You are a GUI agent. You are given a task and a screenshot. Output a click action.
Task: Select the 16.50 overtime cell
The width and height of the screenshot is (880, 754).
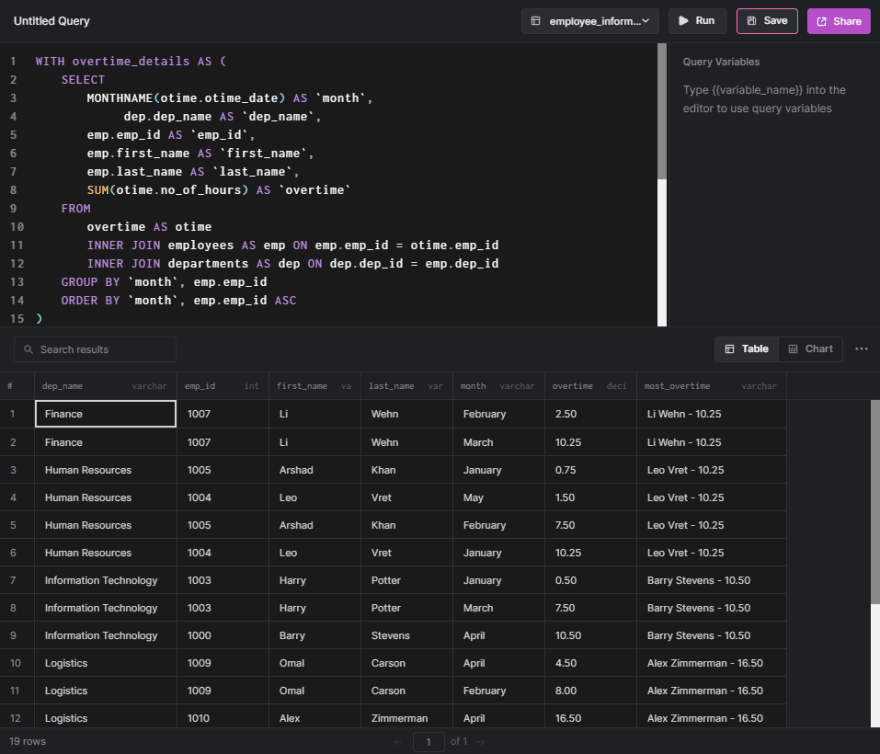click(591, 718)
